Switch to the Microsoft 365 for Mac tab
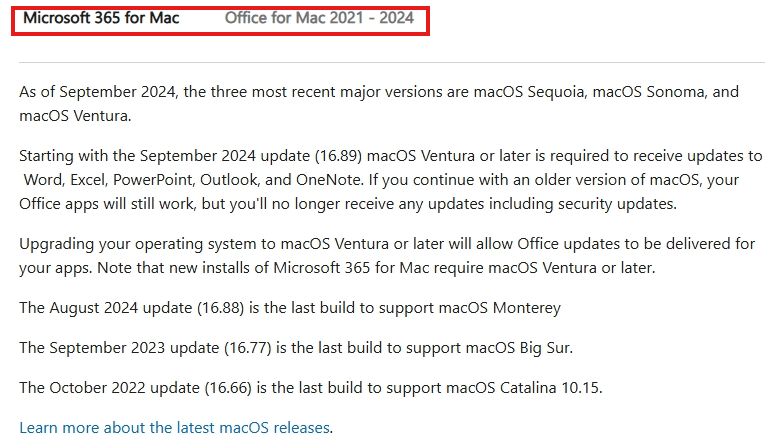The height and width of the screenshot is (439, 765). tap(101, 18)
